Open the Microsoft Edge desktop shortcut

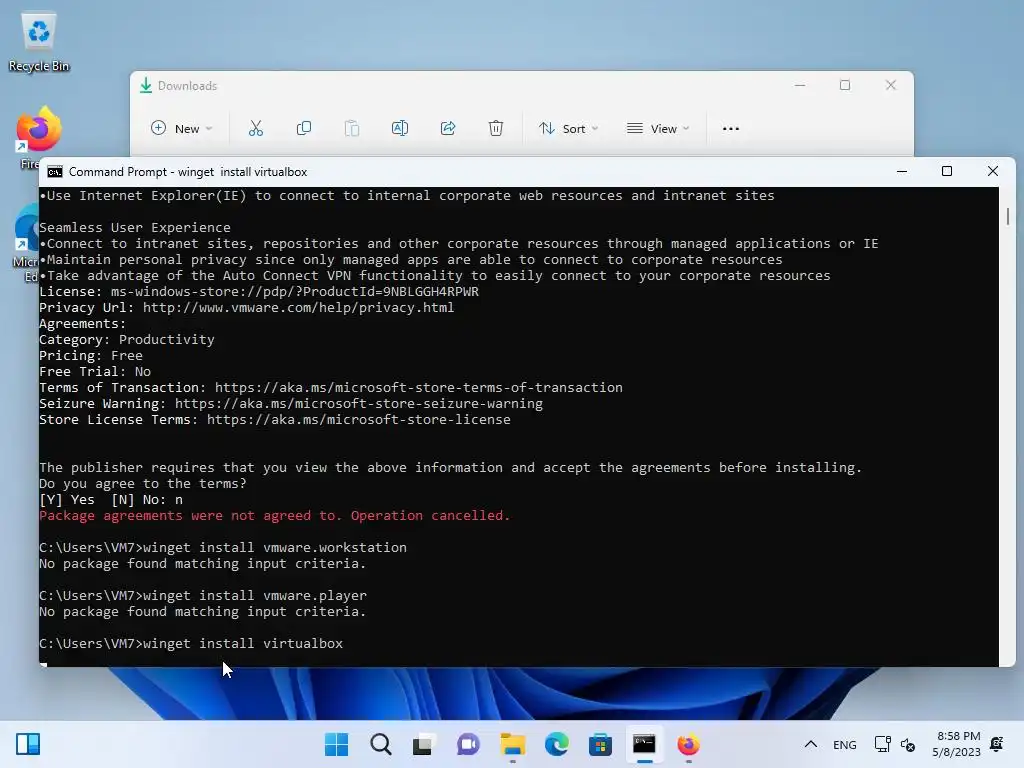coord(26,243)
